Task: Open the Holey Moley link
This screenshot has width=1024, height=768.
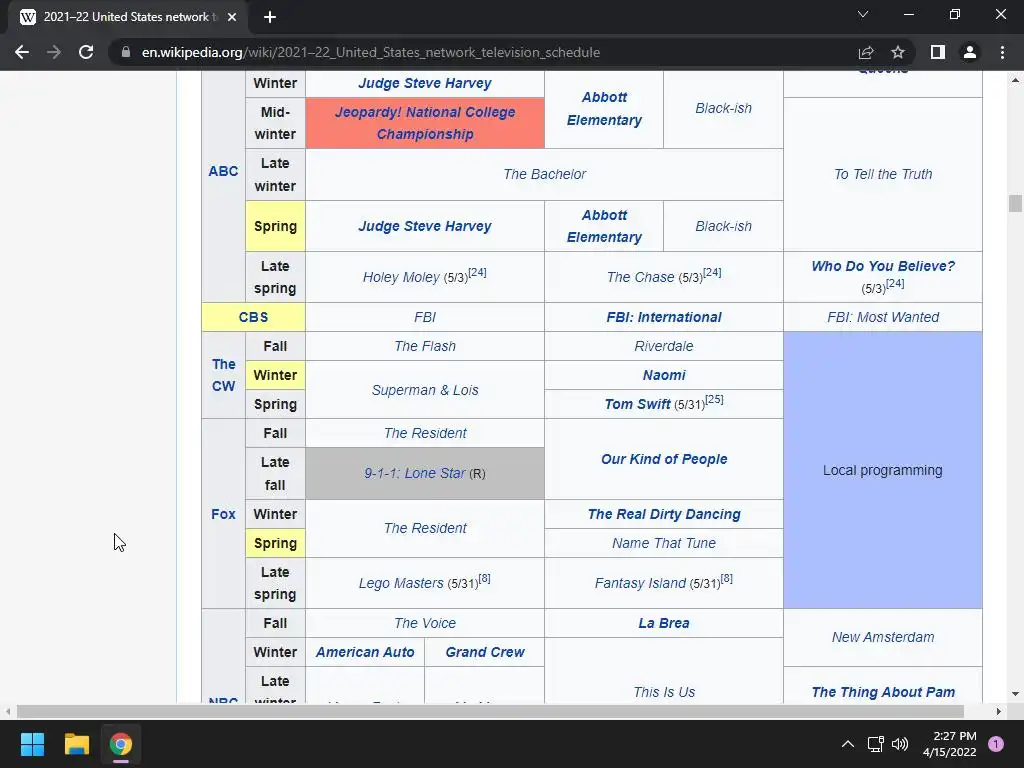Action: point(401,278)
